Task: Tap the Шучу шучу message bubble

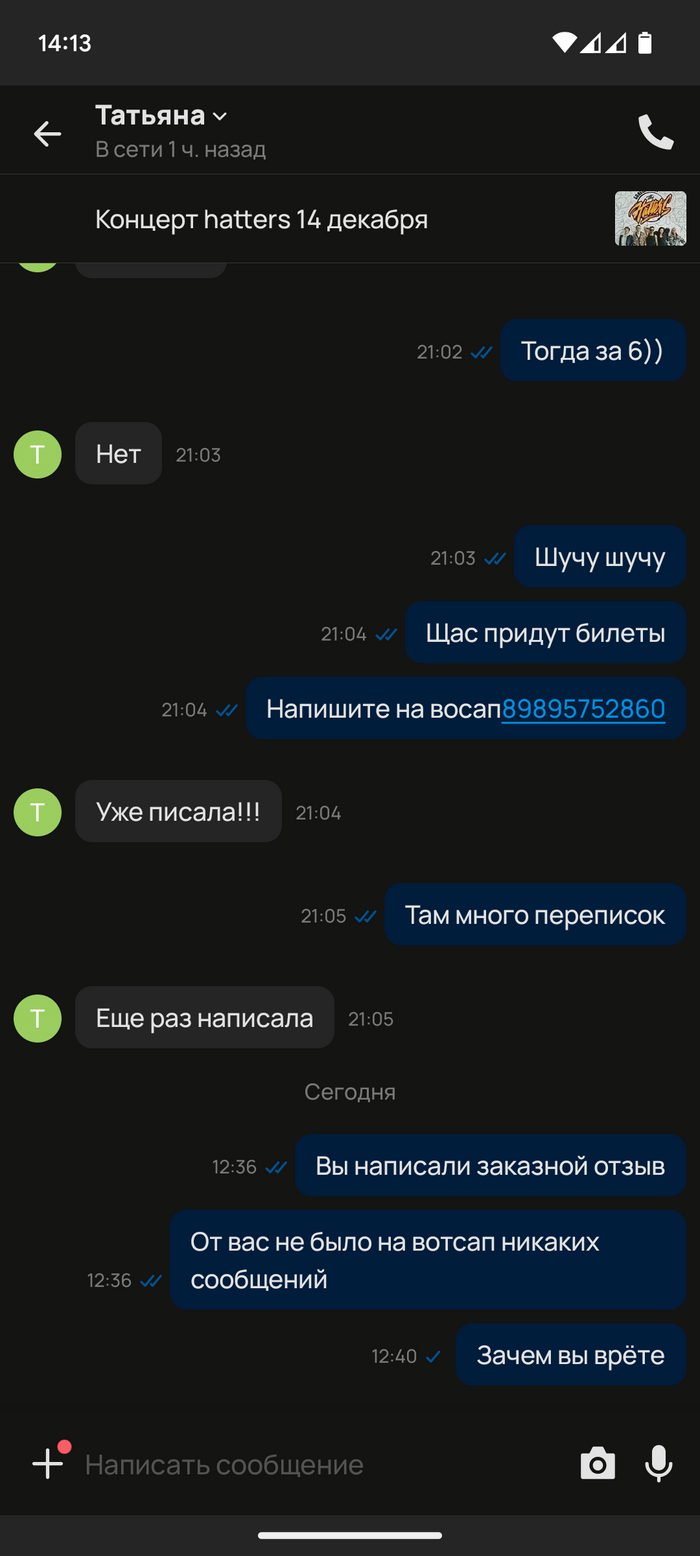Action: (600, 556)
